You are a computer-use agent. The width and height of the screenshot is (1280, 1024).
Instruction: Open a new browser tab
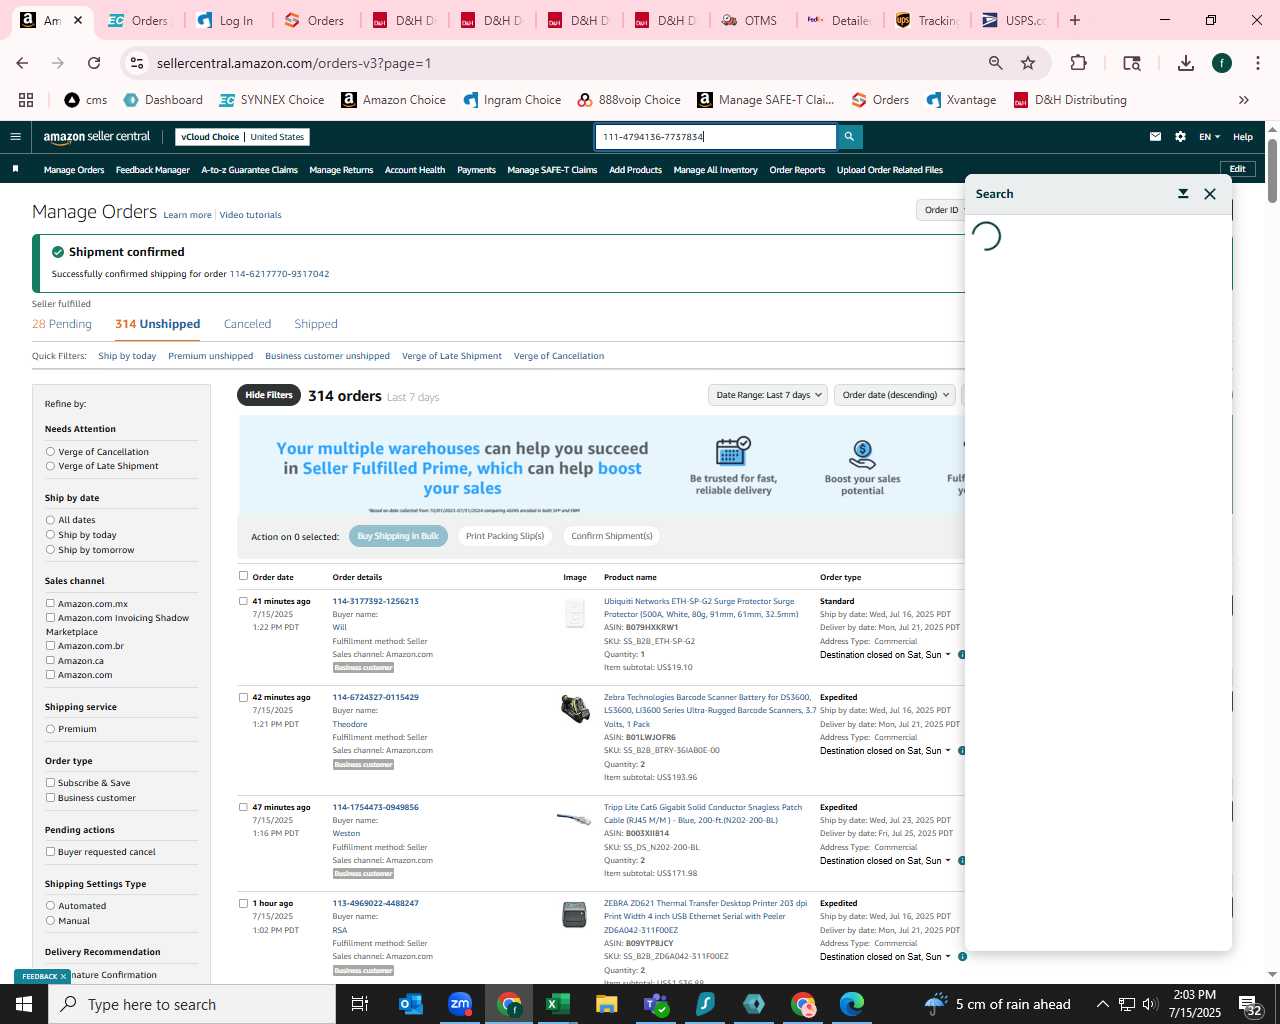(1075, 20)
